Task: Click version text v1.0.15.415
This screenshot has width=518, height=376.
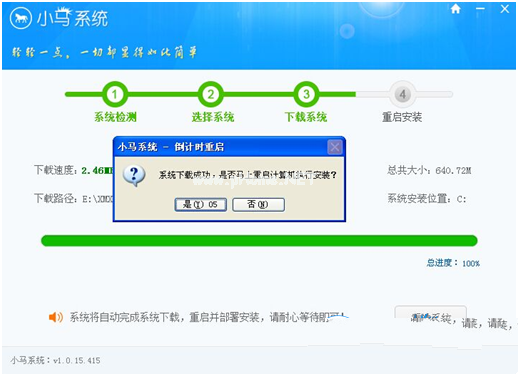Action: click(x=77, y=360)
